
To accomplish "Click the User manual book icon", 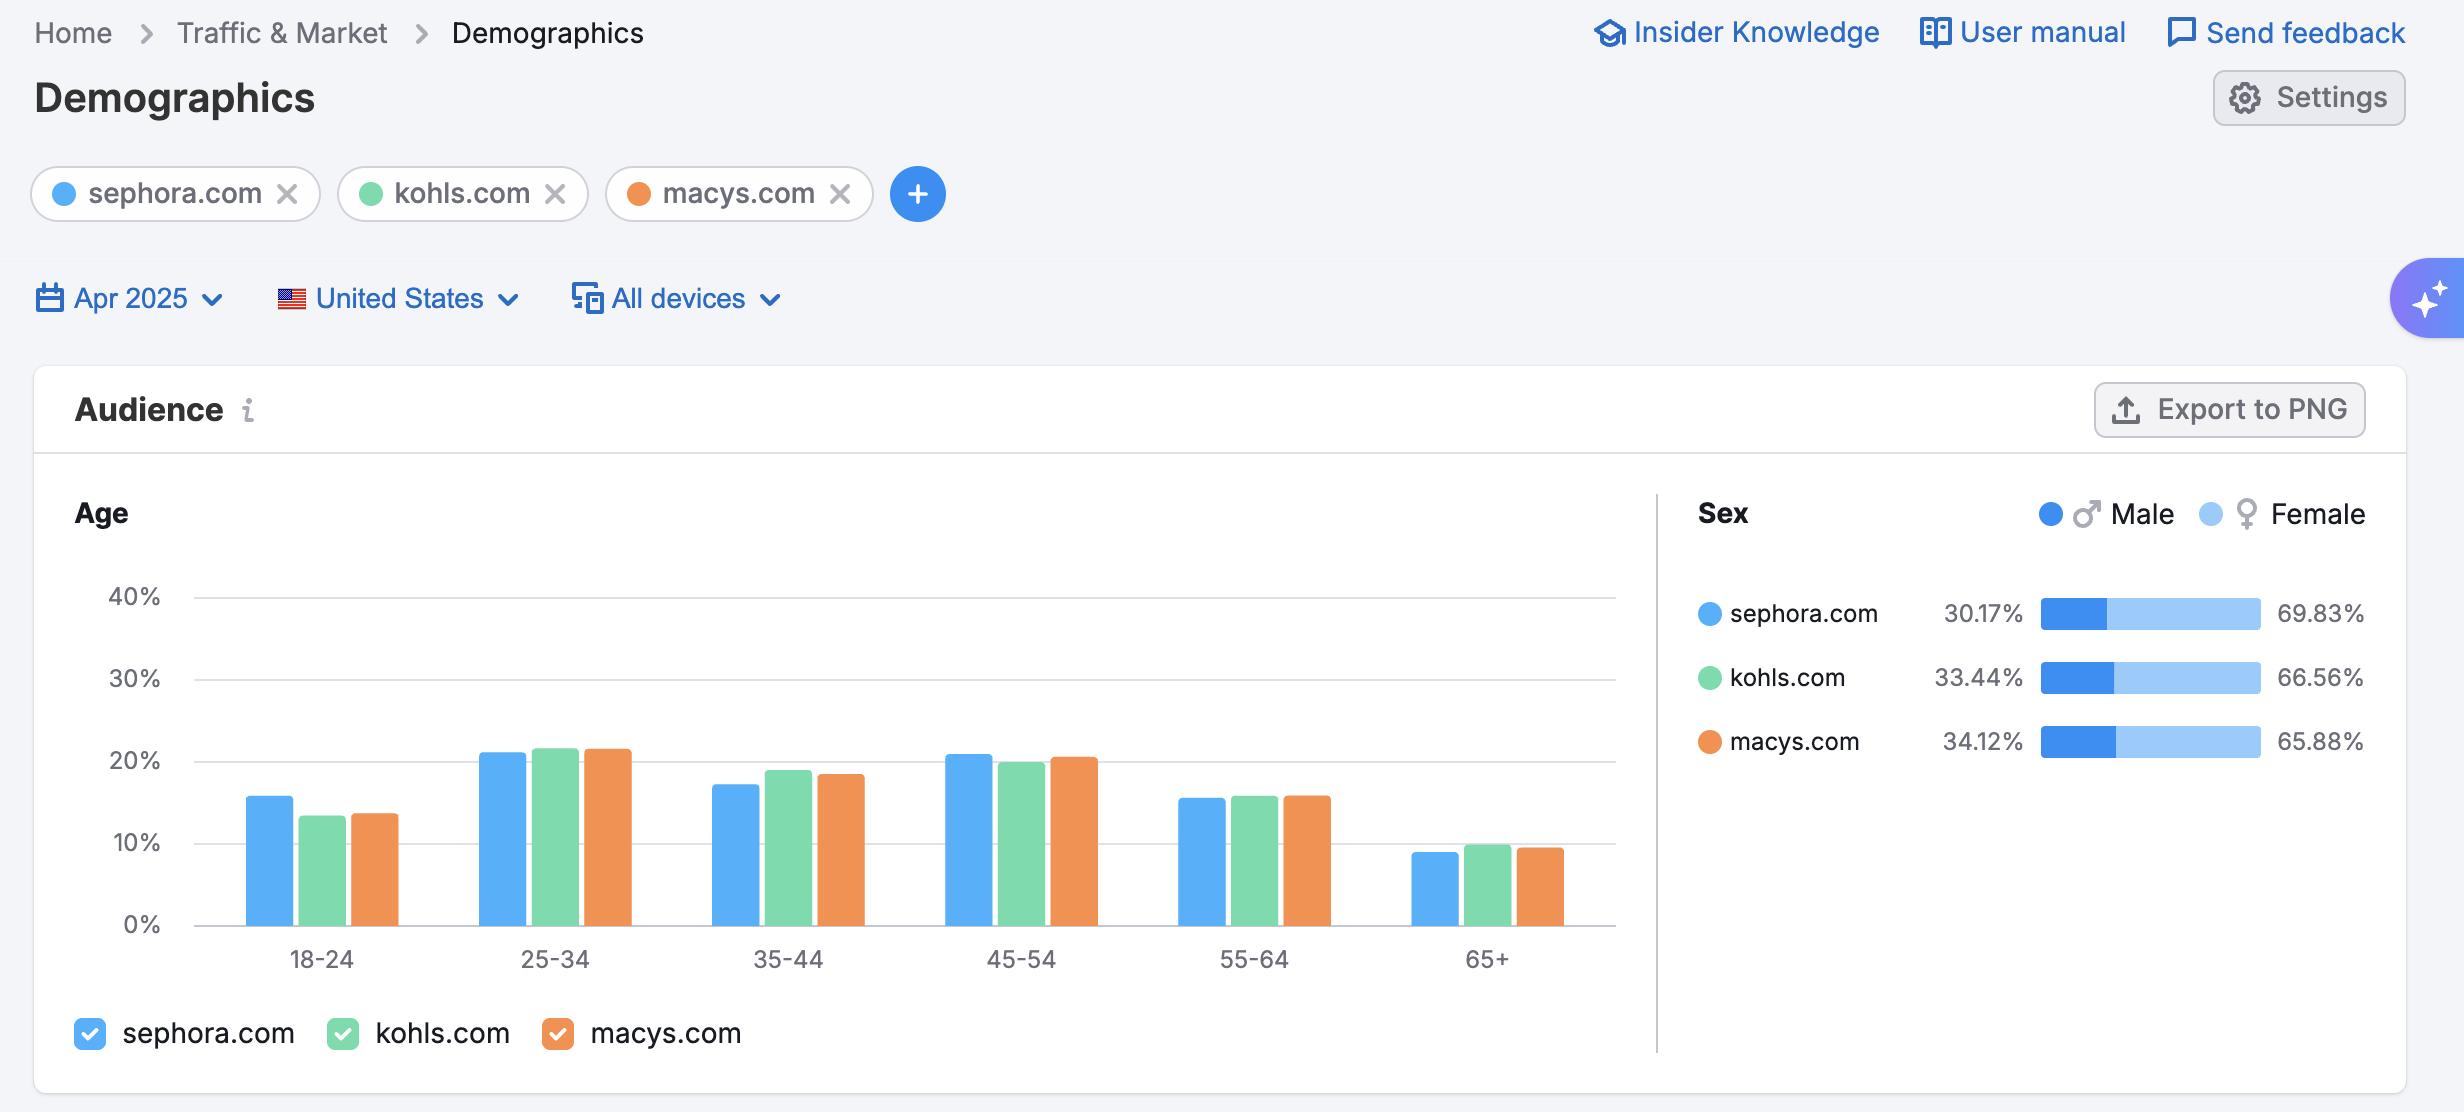I will [x=1934, y=33].
